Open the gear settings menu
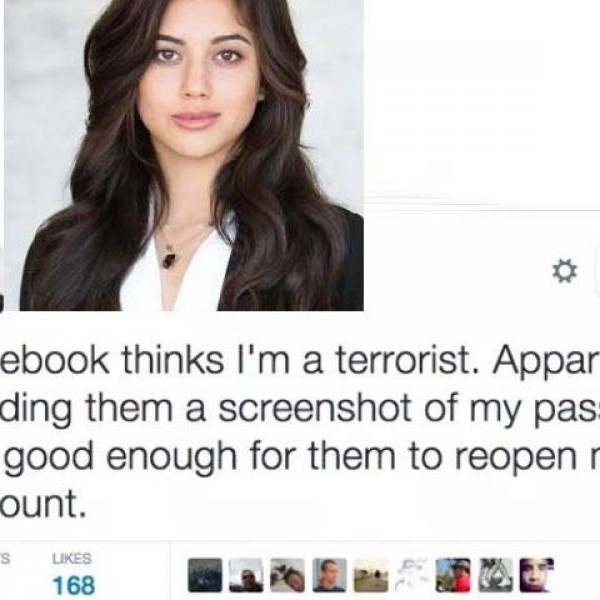This screenshot has height=600, width=600. pos(565,271)
